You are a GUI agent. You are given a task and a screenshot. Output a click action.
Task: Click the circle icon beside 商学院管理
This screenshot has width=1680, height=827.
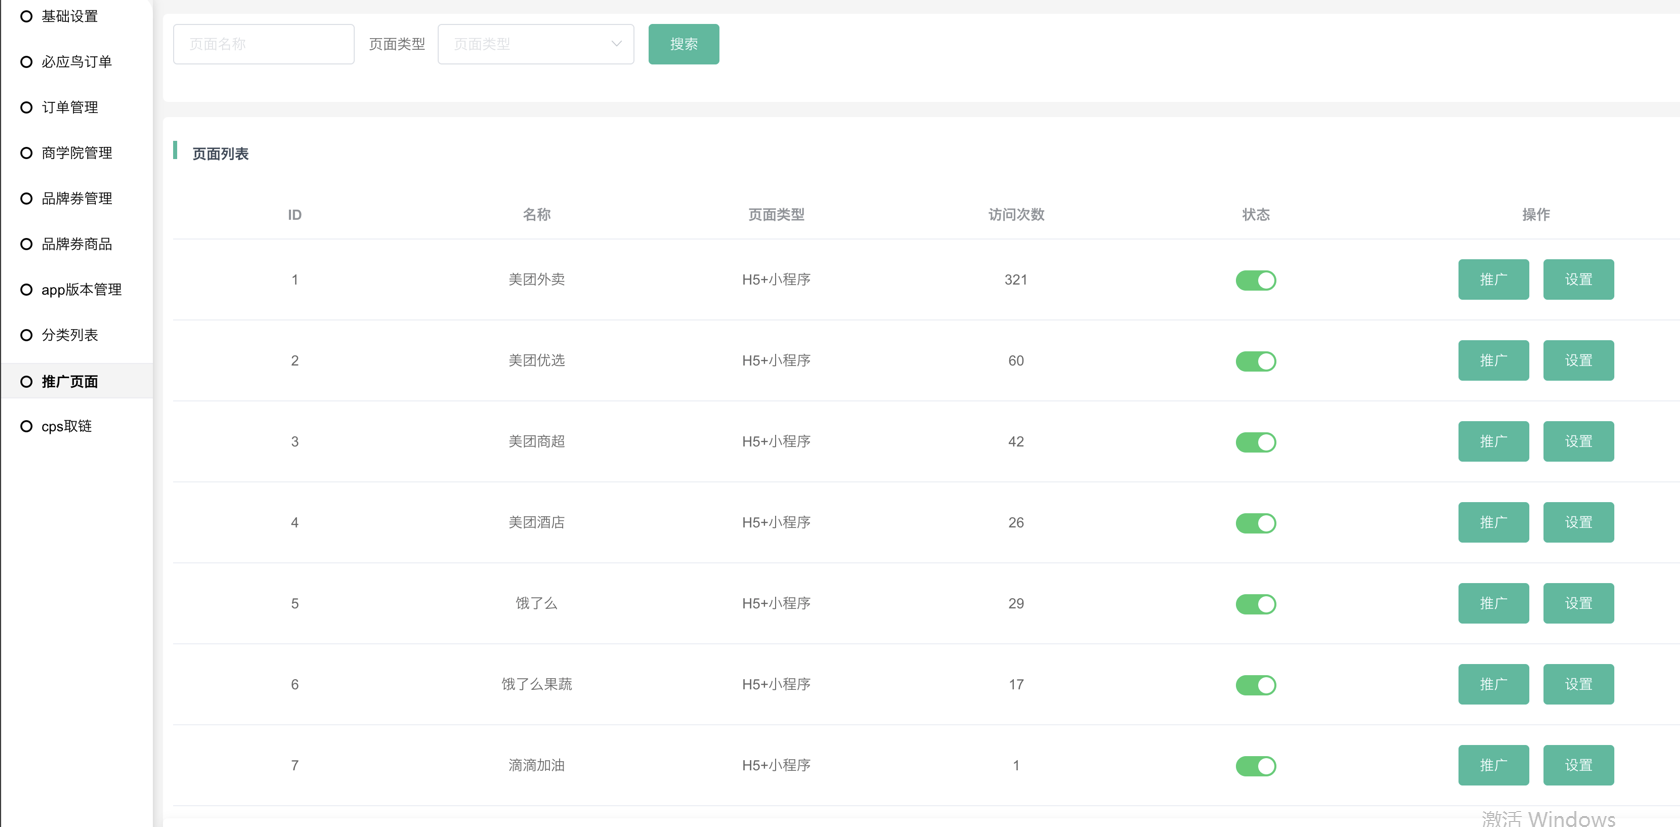pos(26,153)
